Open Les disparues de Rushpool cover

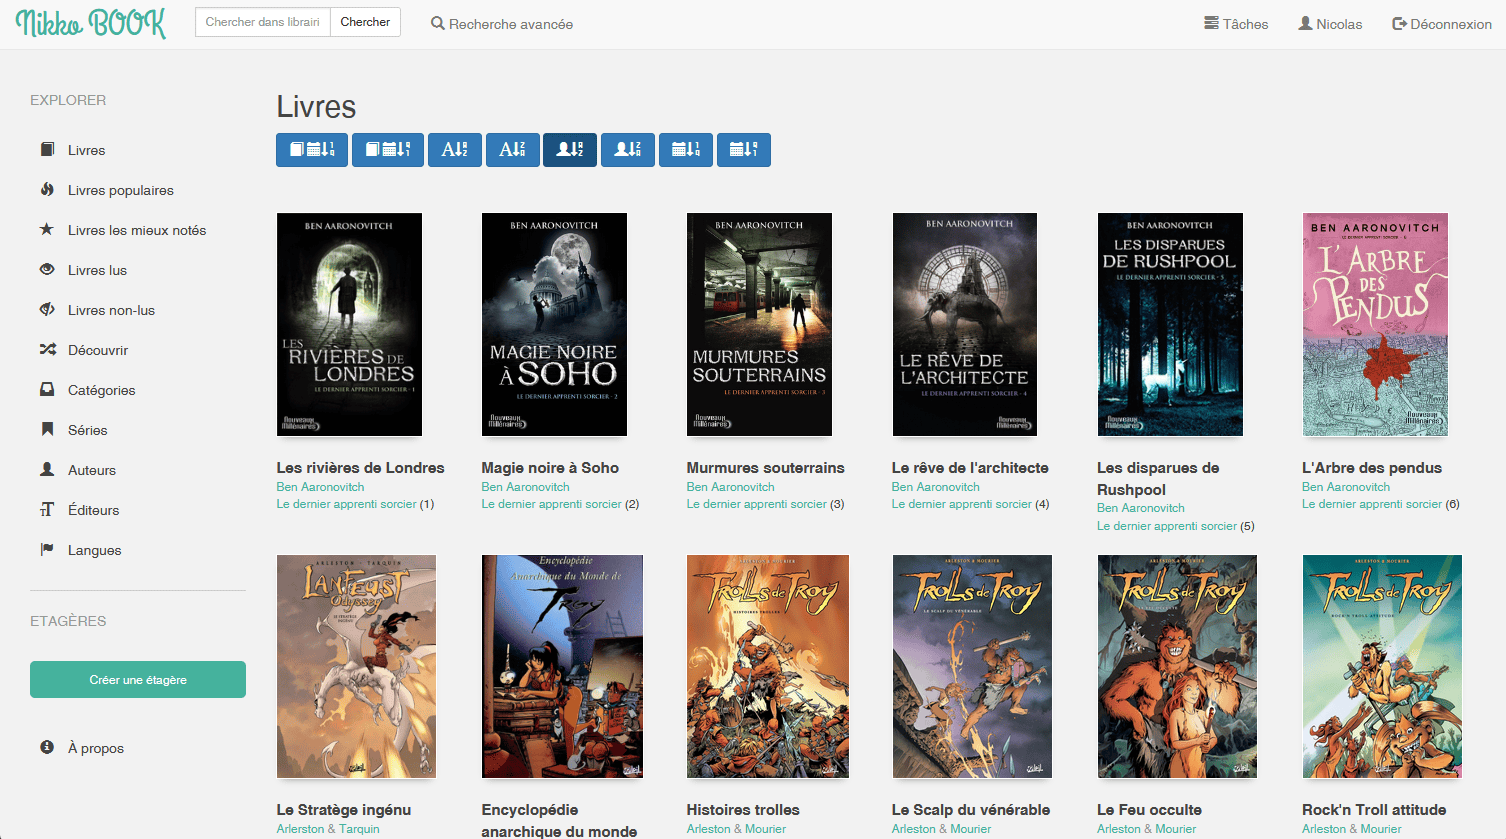[x=1170, y=325]
